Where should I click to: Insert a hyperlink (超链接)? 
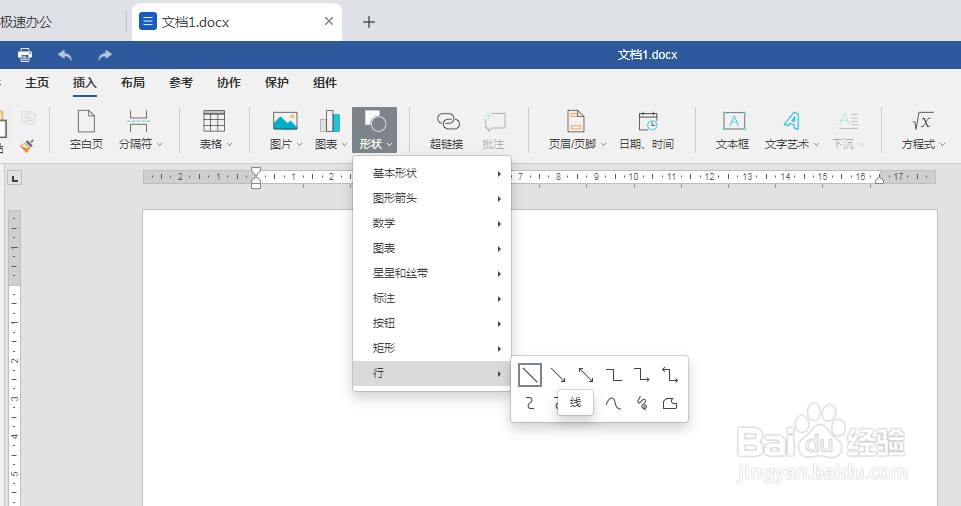click(x=447, y=129)
